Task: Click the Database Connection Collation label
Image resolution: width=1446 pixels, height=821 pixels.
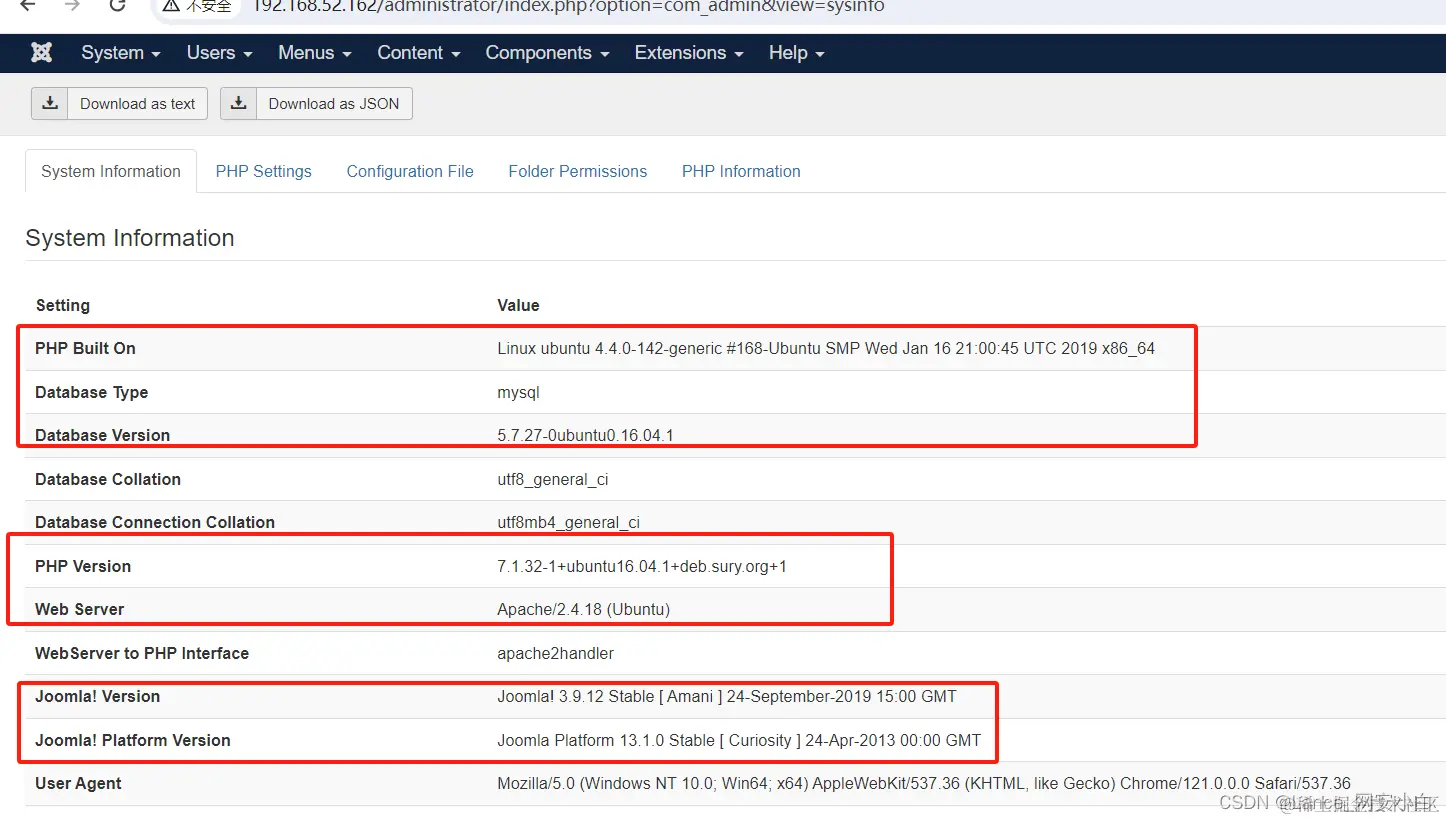Action: (155, 522)
